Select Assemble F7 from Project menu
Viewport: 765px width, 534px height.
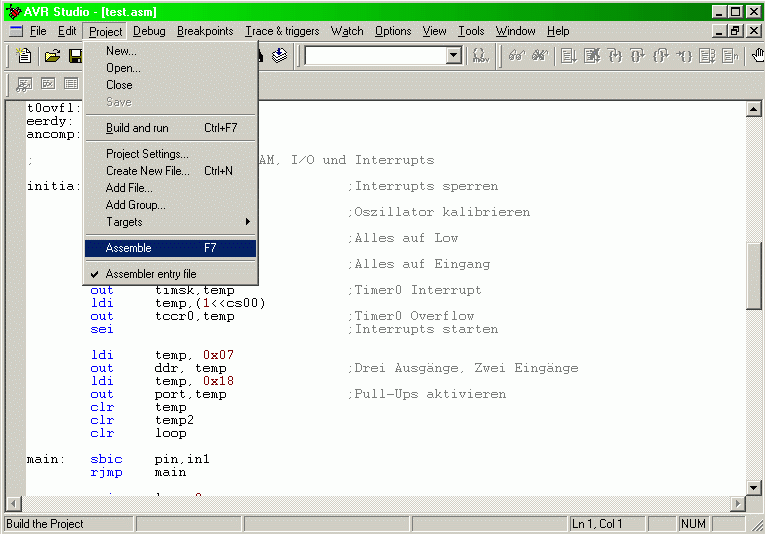click(170, 248)
